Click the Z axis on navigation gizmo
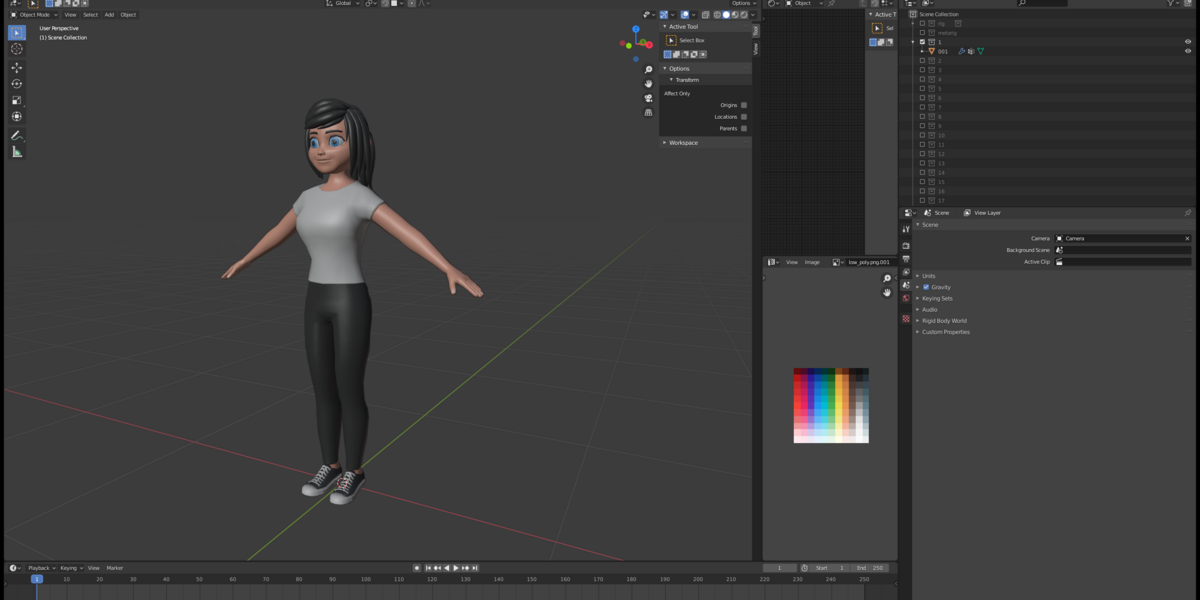This screenshot has height=600, width=1200. 636,30
